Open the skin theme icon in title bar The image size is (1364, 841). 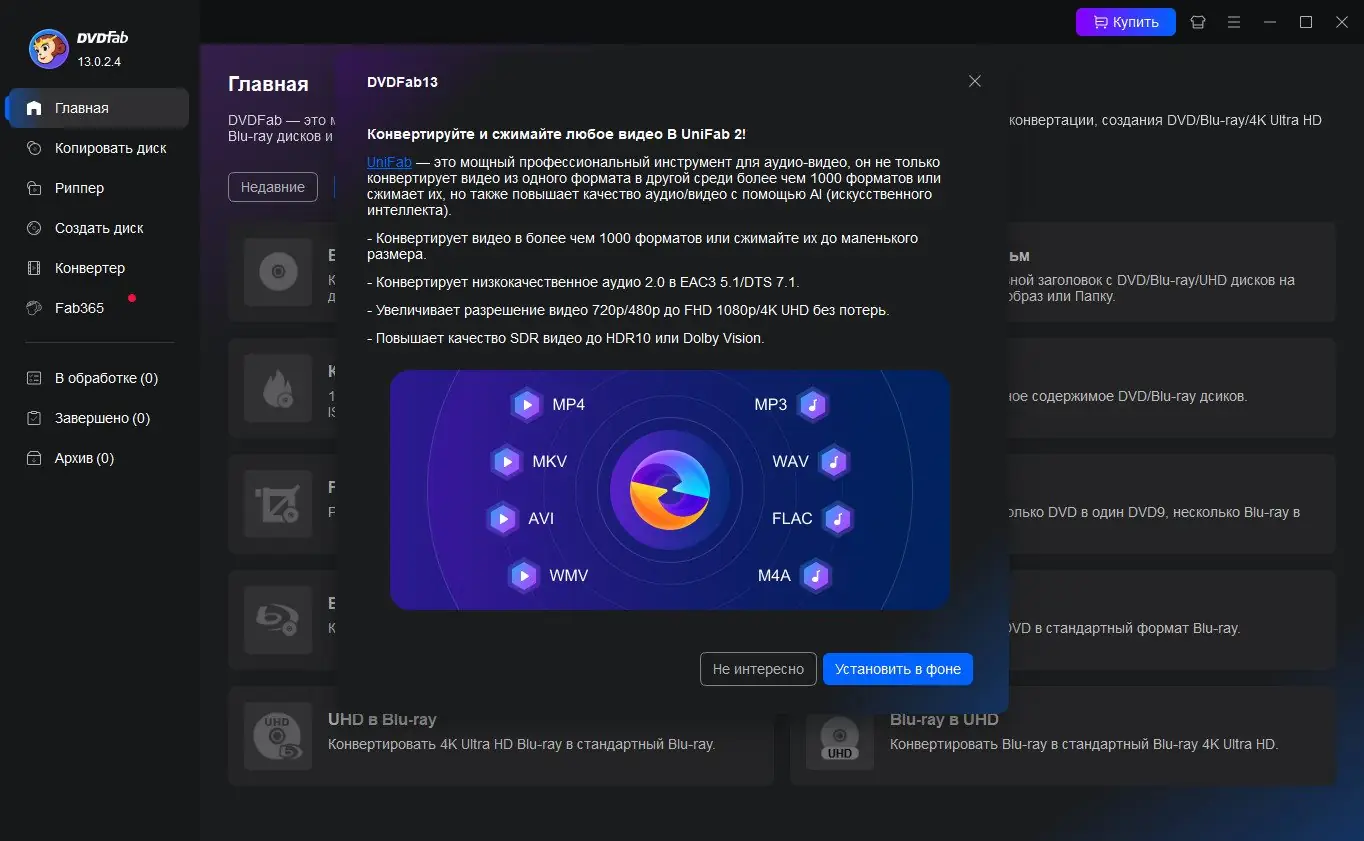[x=1197, y=22]
